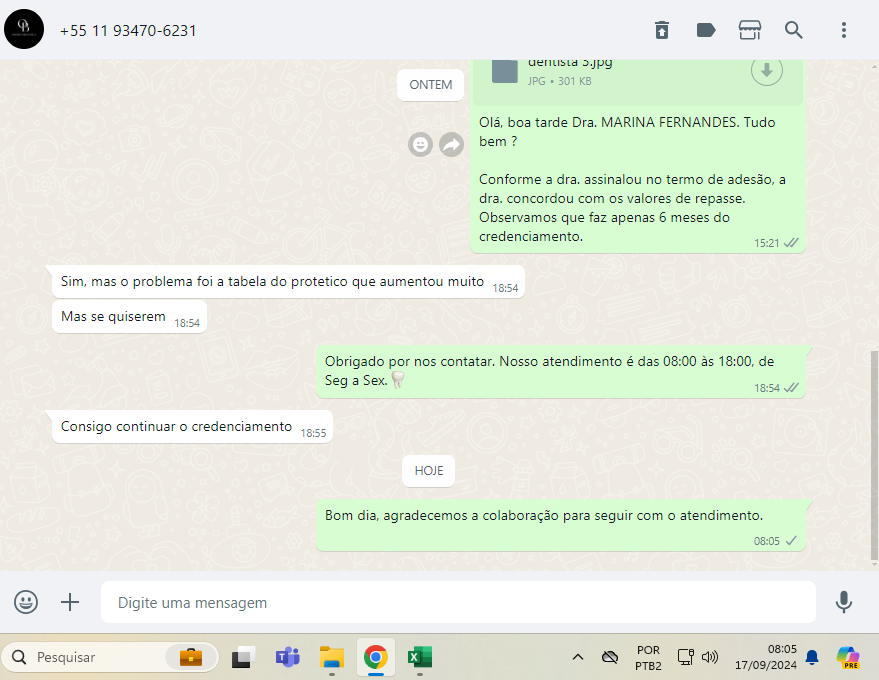Expand hidden system tray icons
Screen dimensions: 879x680
pyautogui.click(x=578, y=657)
